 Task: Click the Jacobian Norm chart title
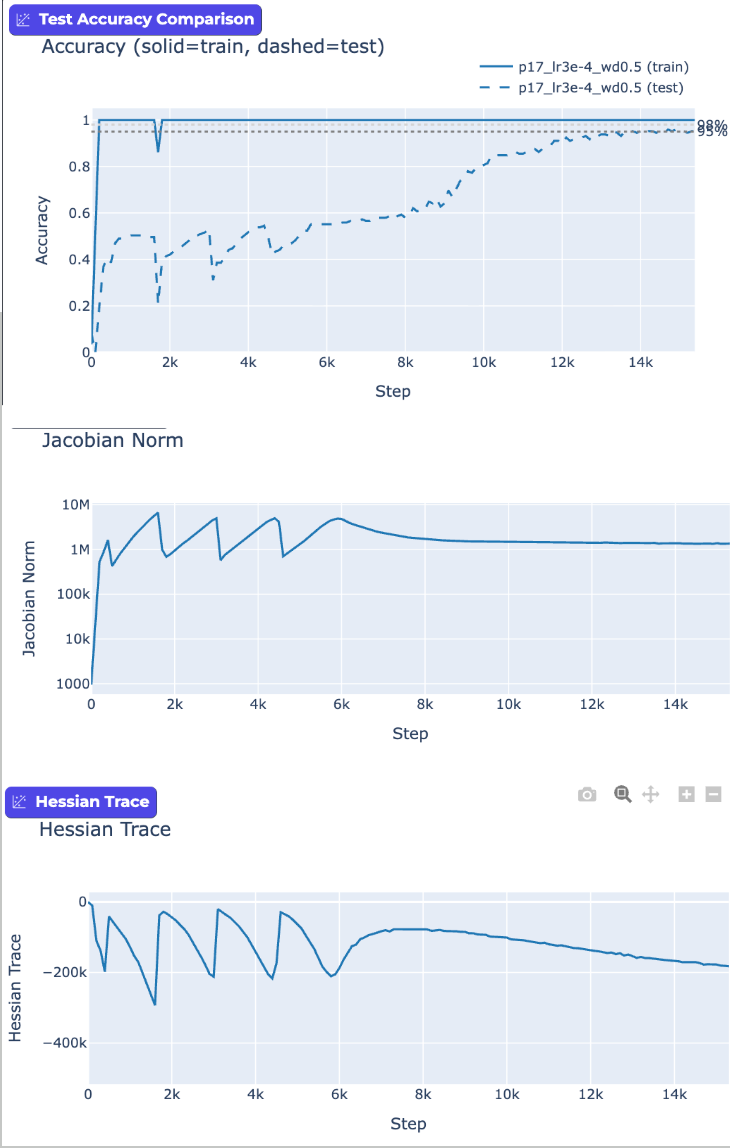pyautogui.click(x=112, y=440)
